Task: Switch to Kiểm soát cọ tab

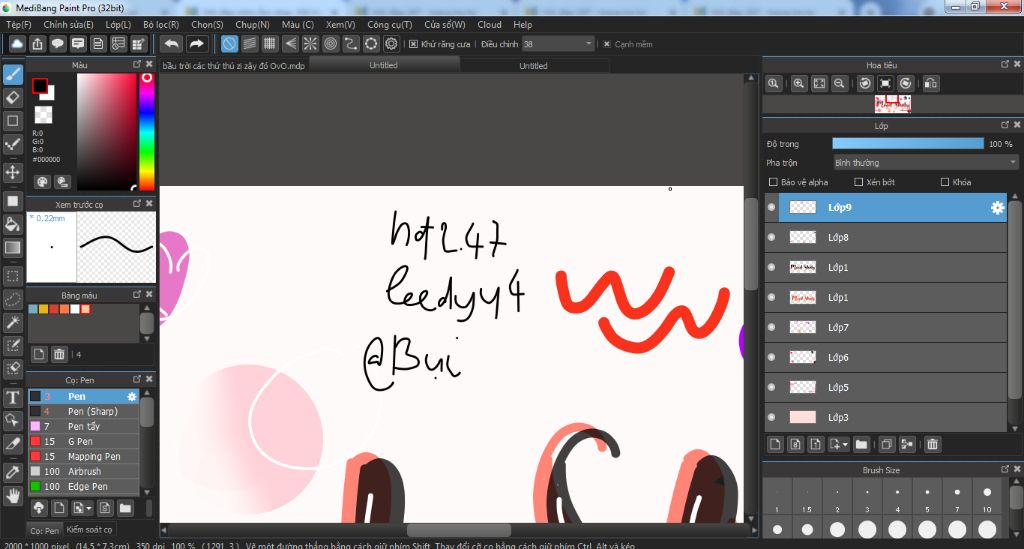Action: [x=89, y=529]
